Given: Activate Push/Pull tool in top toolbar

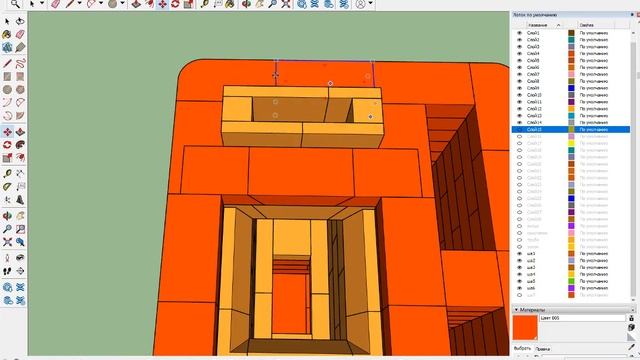Looking at the screenshot, I should click(x=136, y=4).
